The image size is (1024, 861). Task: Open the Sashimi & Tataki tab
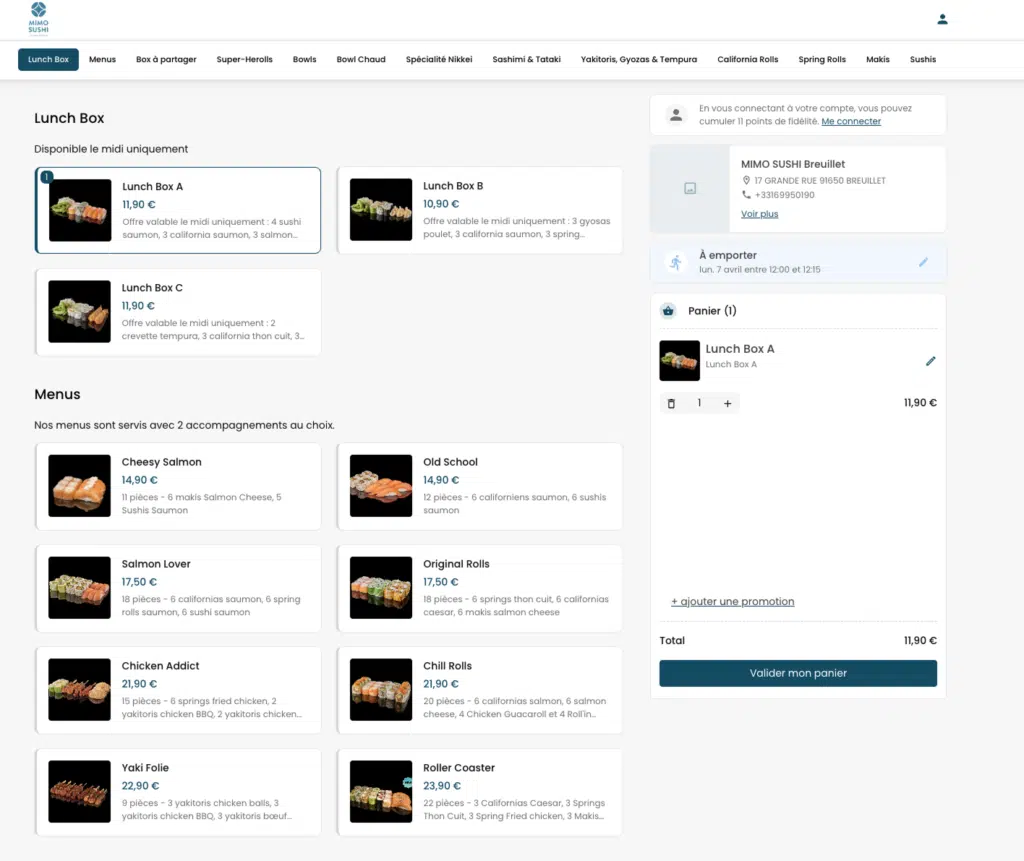(x=526, y=60)
